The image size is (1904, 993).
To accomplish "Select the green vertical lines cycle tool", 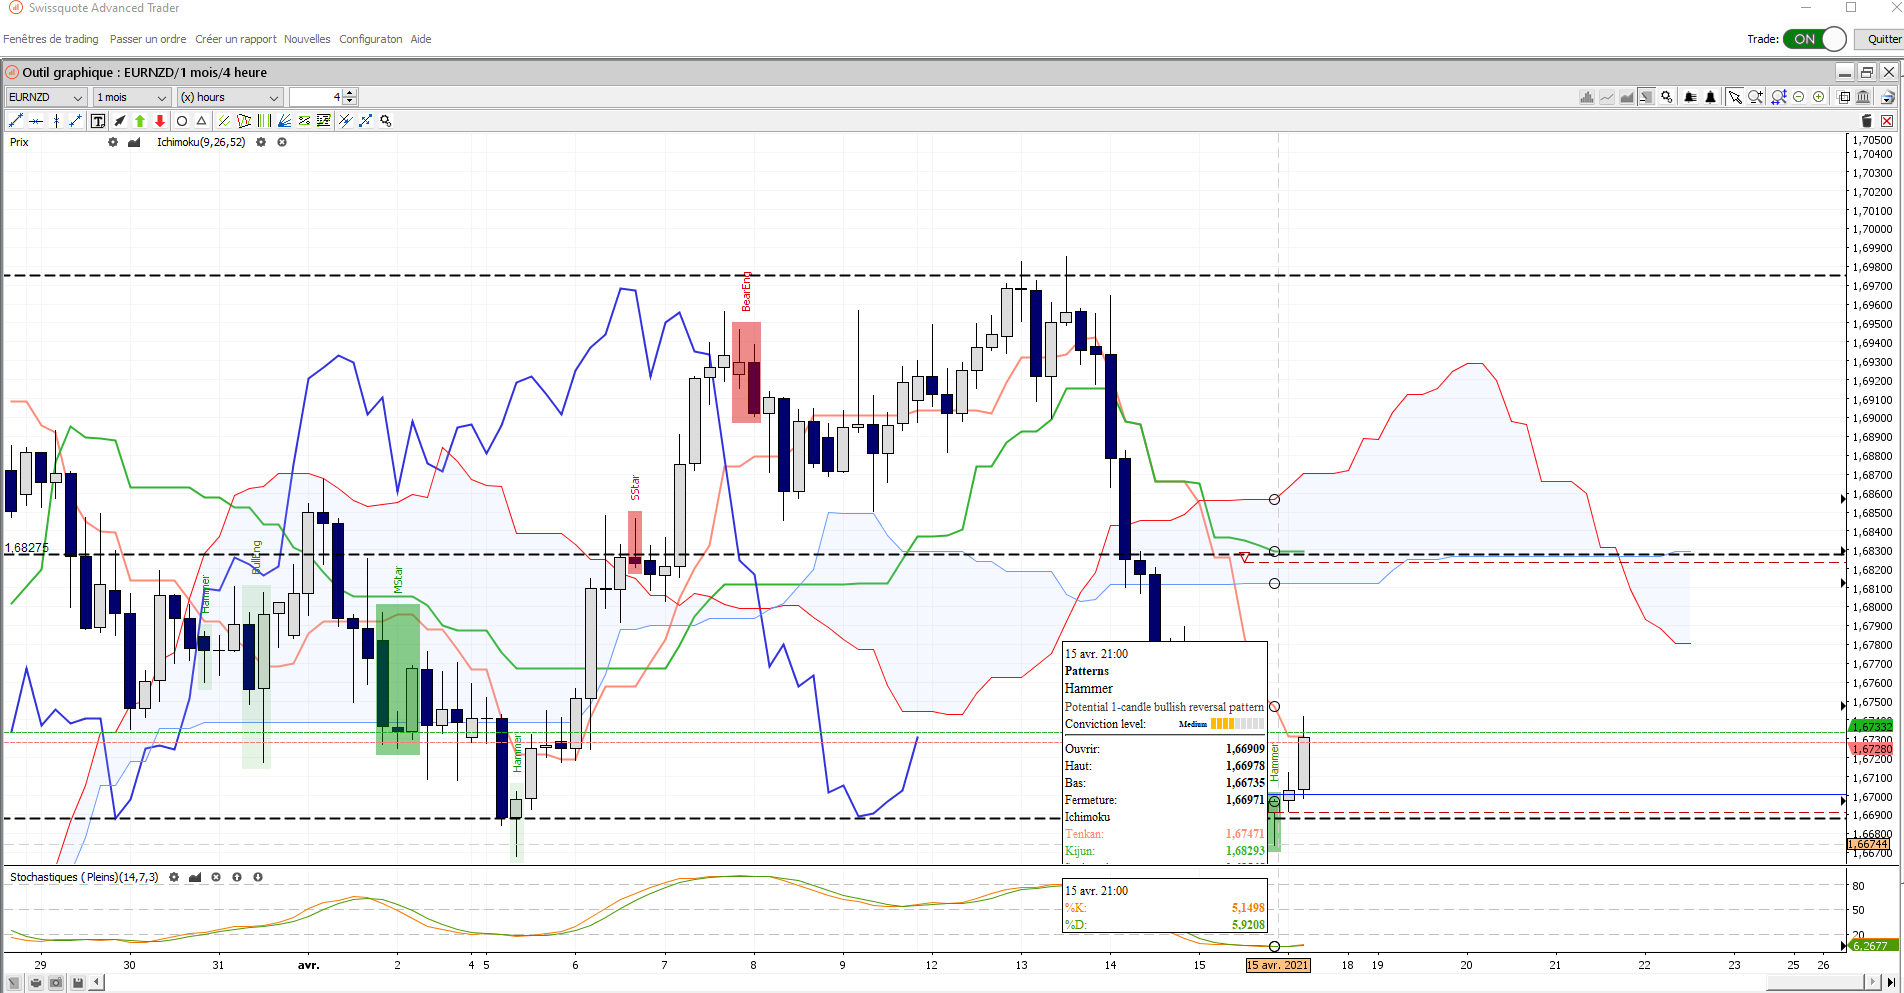I will [264, 121].
